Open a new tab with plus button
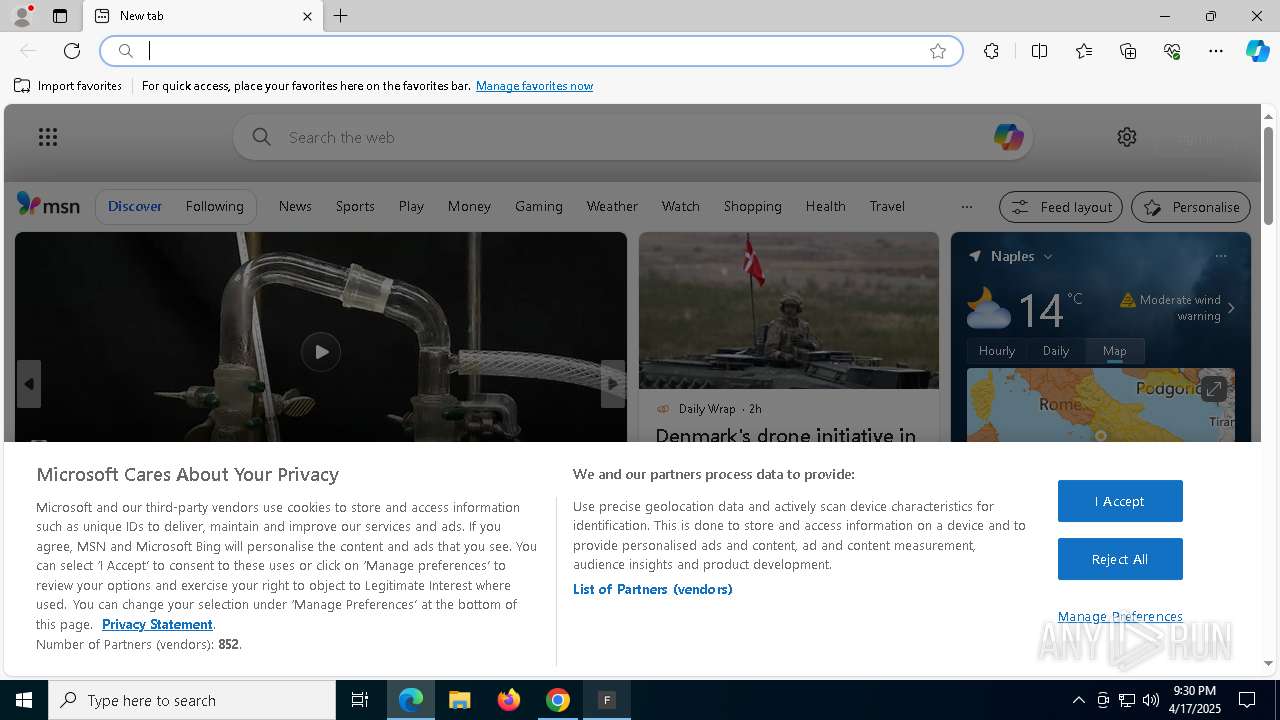This screenshot has height=720, width=1280. (341, 16)
